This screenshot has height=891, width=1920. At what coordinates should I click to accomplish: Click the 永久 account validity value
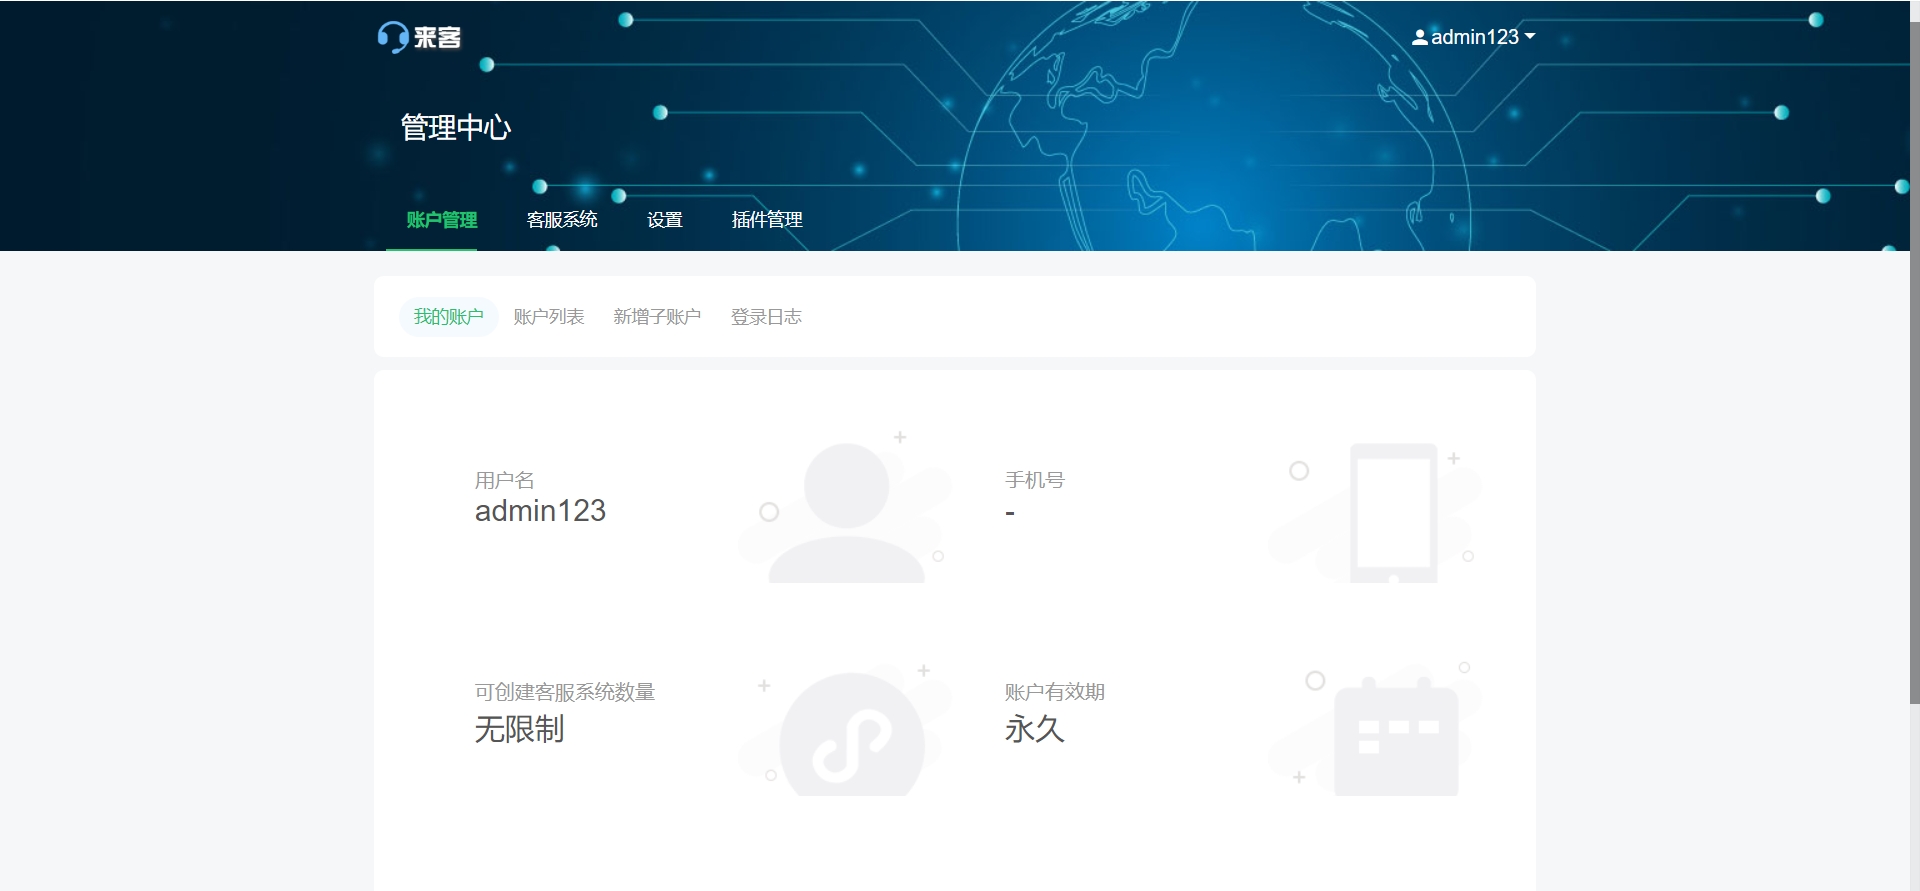pos(1034,729)
